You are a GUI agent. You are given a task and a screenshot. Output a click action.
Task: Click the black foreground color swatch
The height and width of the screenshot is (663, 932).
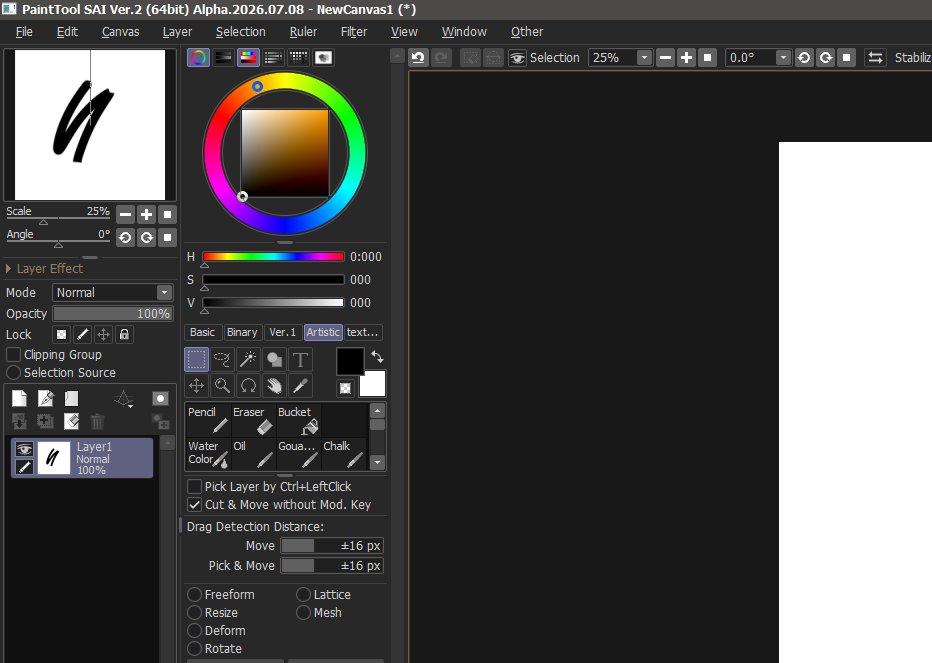350,361
